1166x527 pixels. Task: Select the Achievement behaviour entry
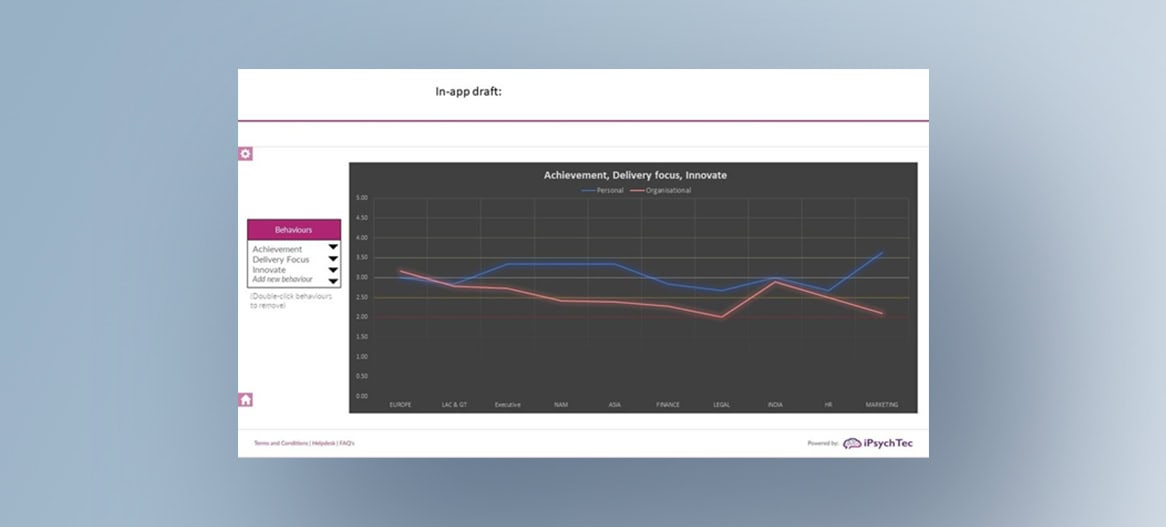277,249
